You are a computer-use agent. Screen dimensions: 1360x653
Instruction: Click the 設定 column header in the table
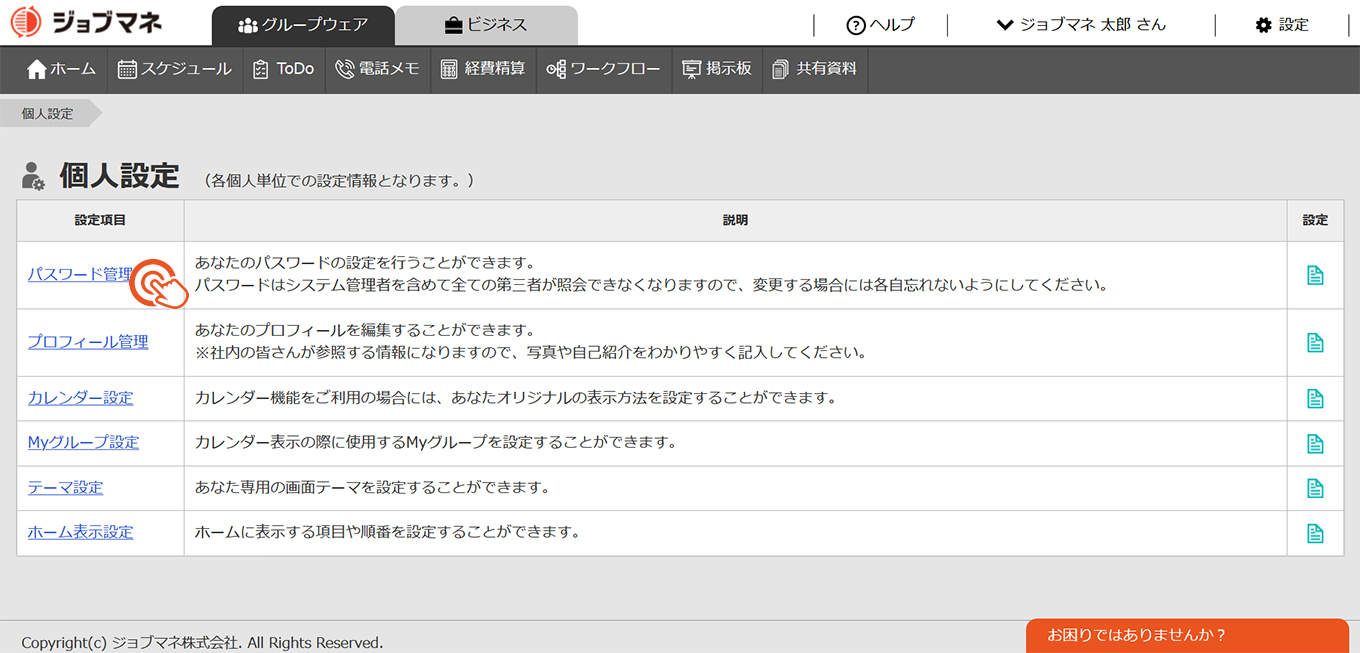pos(1315,220)
